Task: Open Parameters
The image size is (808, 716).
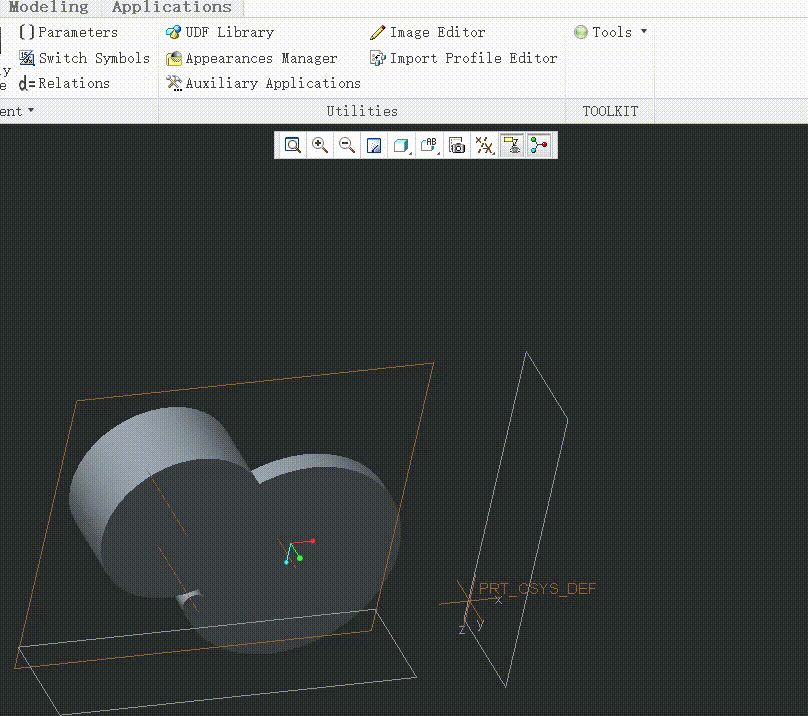Action: pyautogui.click(x=78, y=32)
